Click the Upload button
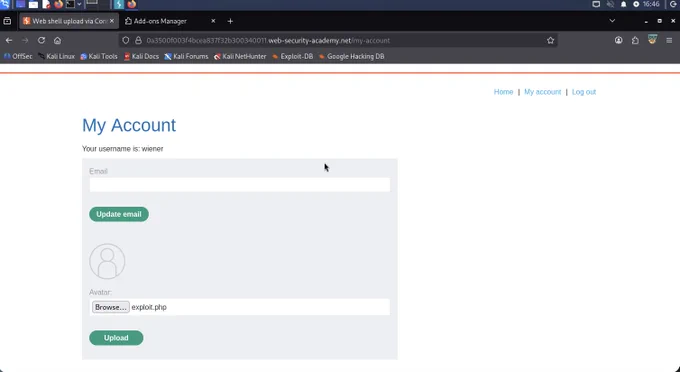This screenshot has height=372, width=680. [116, 338]
